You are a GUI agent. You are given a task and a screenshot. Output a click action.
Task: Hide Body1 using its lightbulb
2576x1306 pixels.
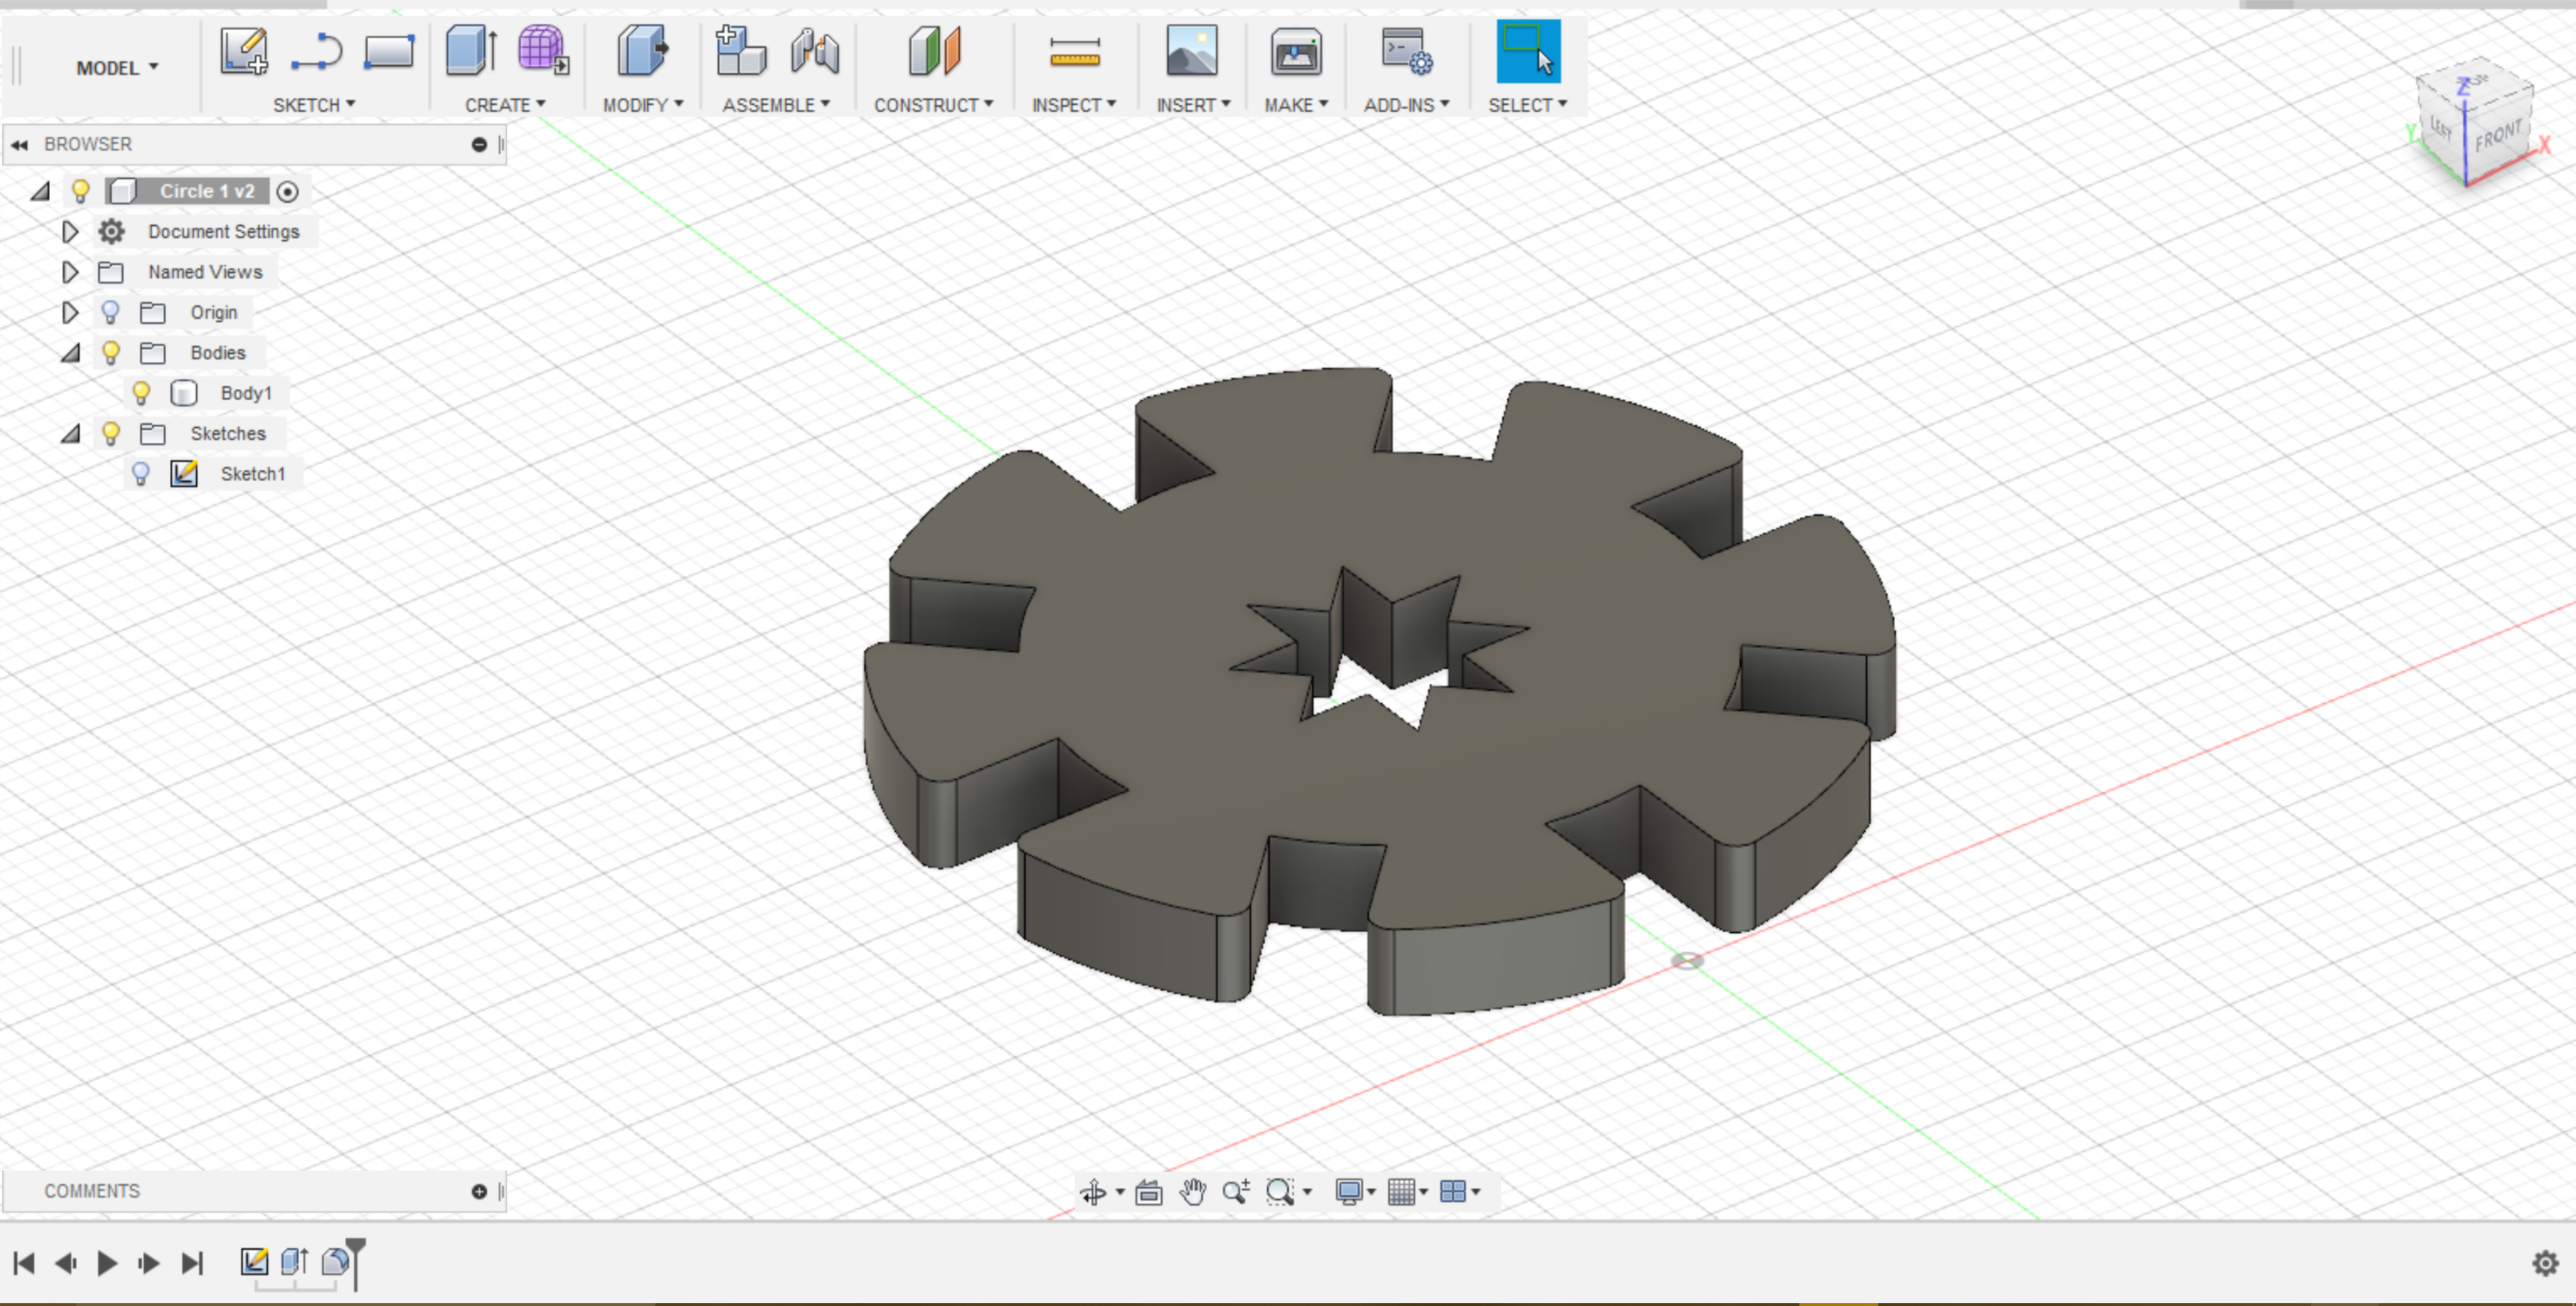(141, 393)
